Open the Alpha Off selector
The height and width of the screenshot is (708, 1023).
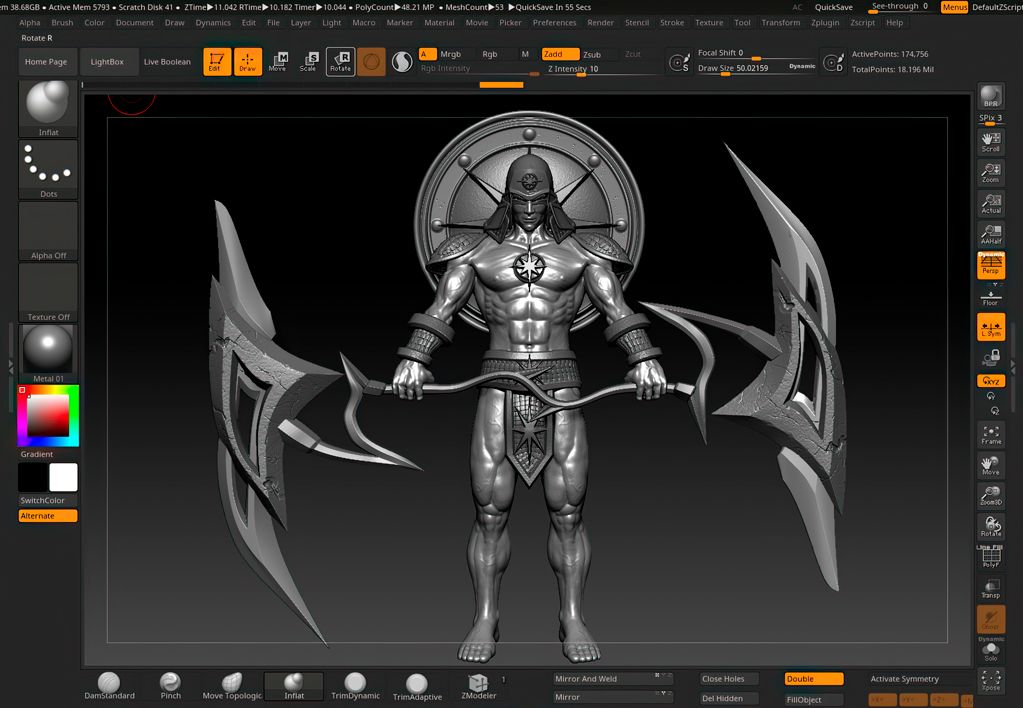pos(48,231)
